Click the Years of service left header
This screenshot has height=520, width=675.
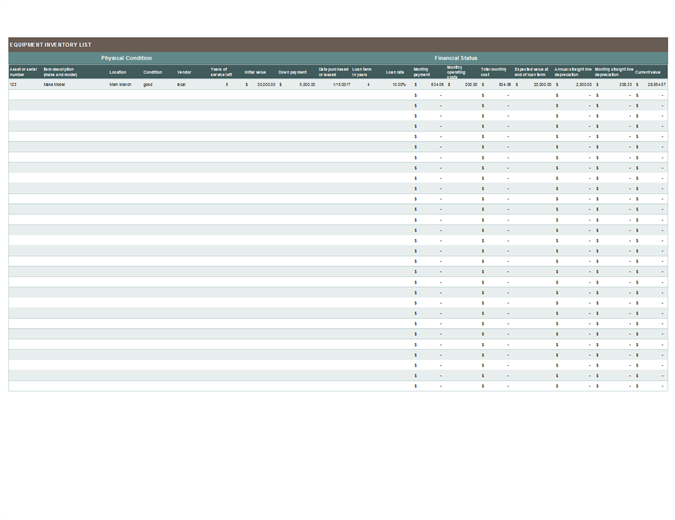(221, 72)
